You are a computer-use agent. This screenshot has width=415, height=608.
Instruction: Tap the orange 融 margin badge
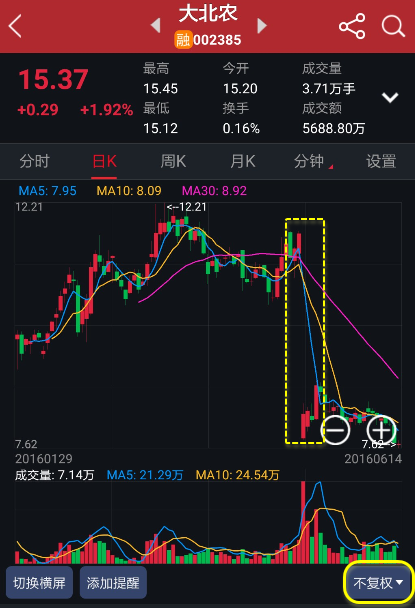183,40
